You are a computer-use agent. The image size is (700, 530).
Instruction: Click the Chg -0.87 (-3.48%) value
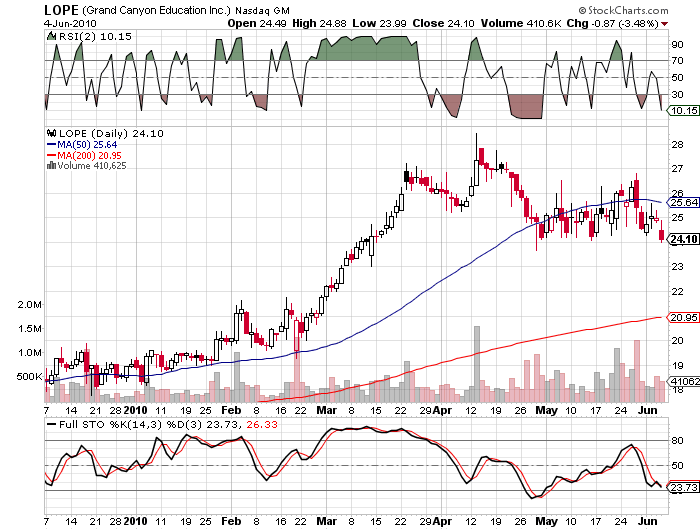[612, 23]
